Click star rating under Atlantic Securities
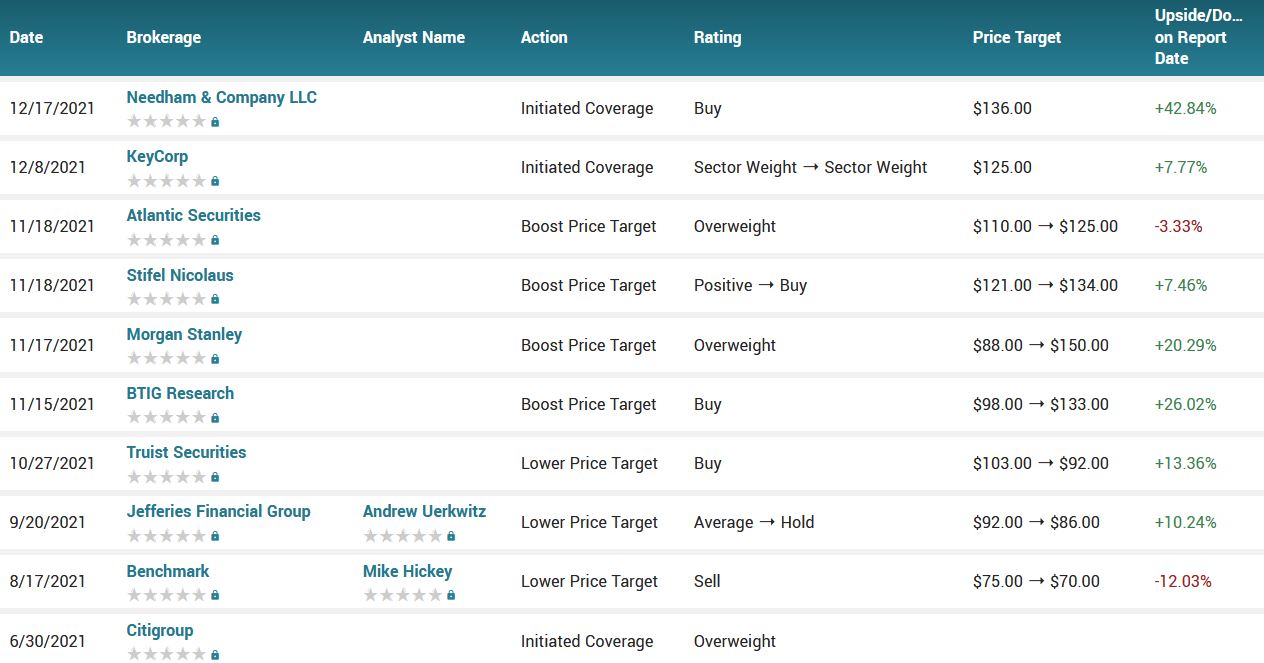This screenshot has width=1264, height=663. (x=166, y=240)
